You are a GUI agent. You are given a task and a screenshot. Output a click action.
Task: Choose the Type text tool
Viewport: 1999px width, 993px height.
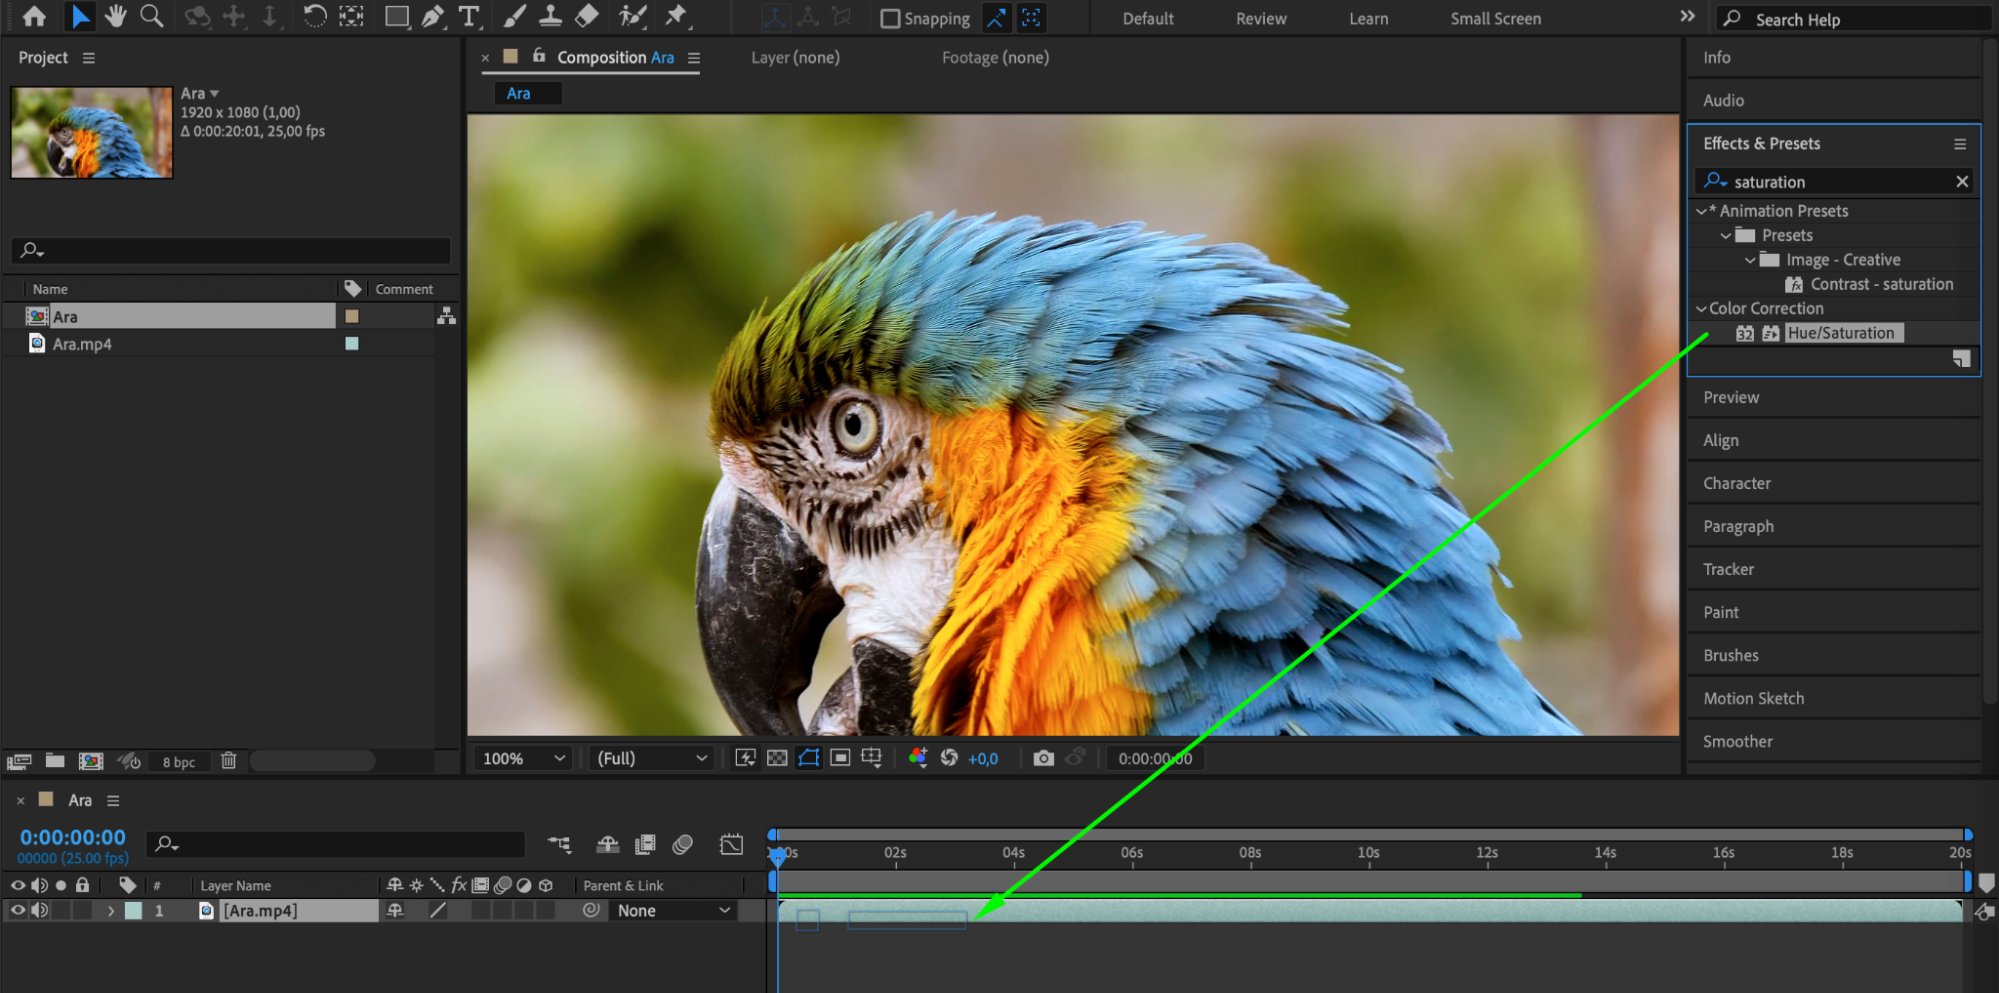468,16
